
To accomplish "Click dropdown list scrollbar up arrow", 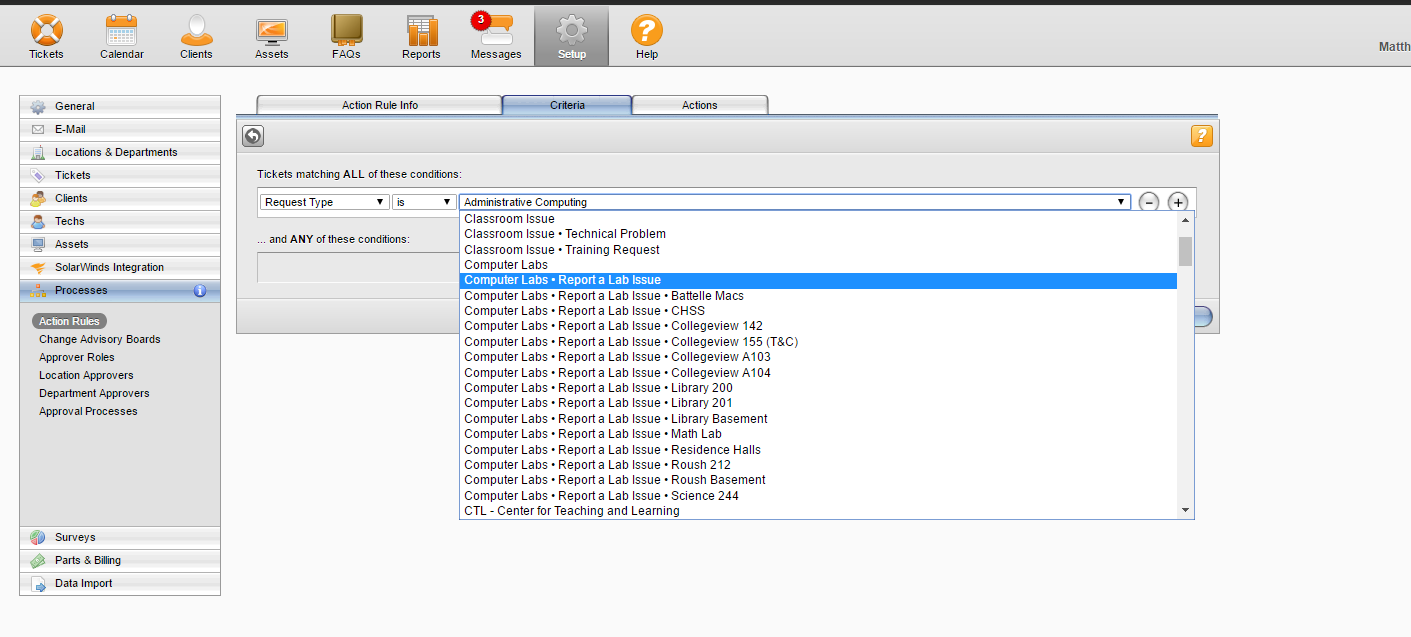I will [1186, 220].
